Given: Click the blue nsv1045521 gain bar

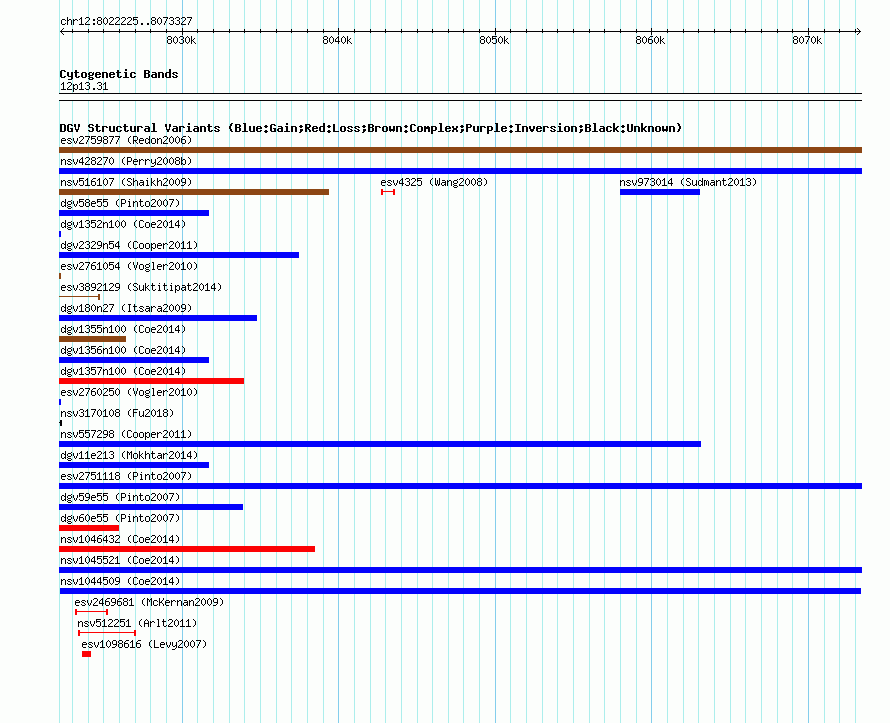Looking at the screenshot, I should [460, 570].
